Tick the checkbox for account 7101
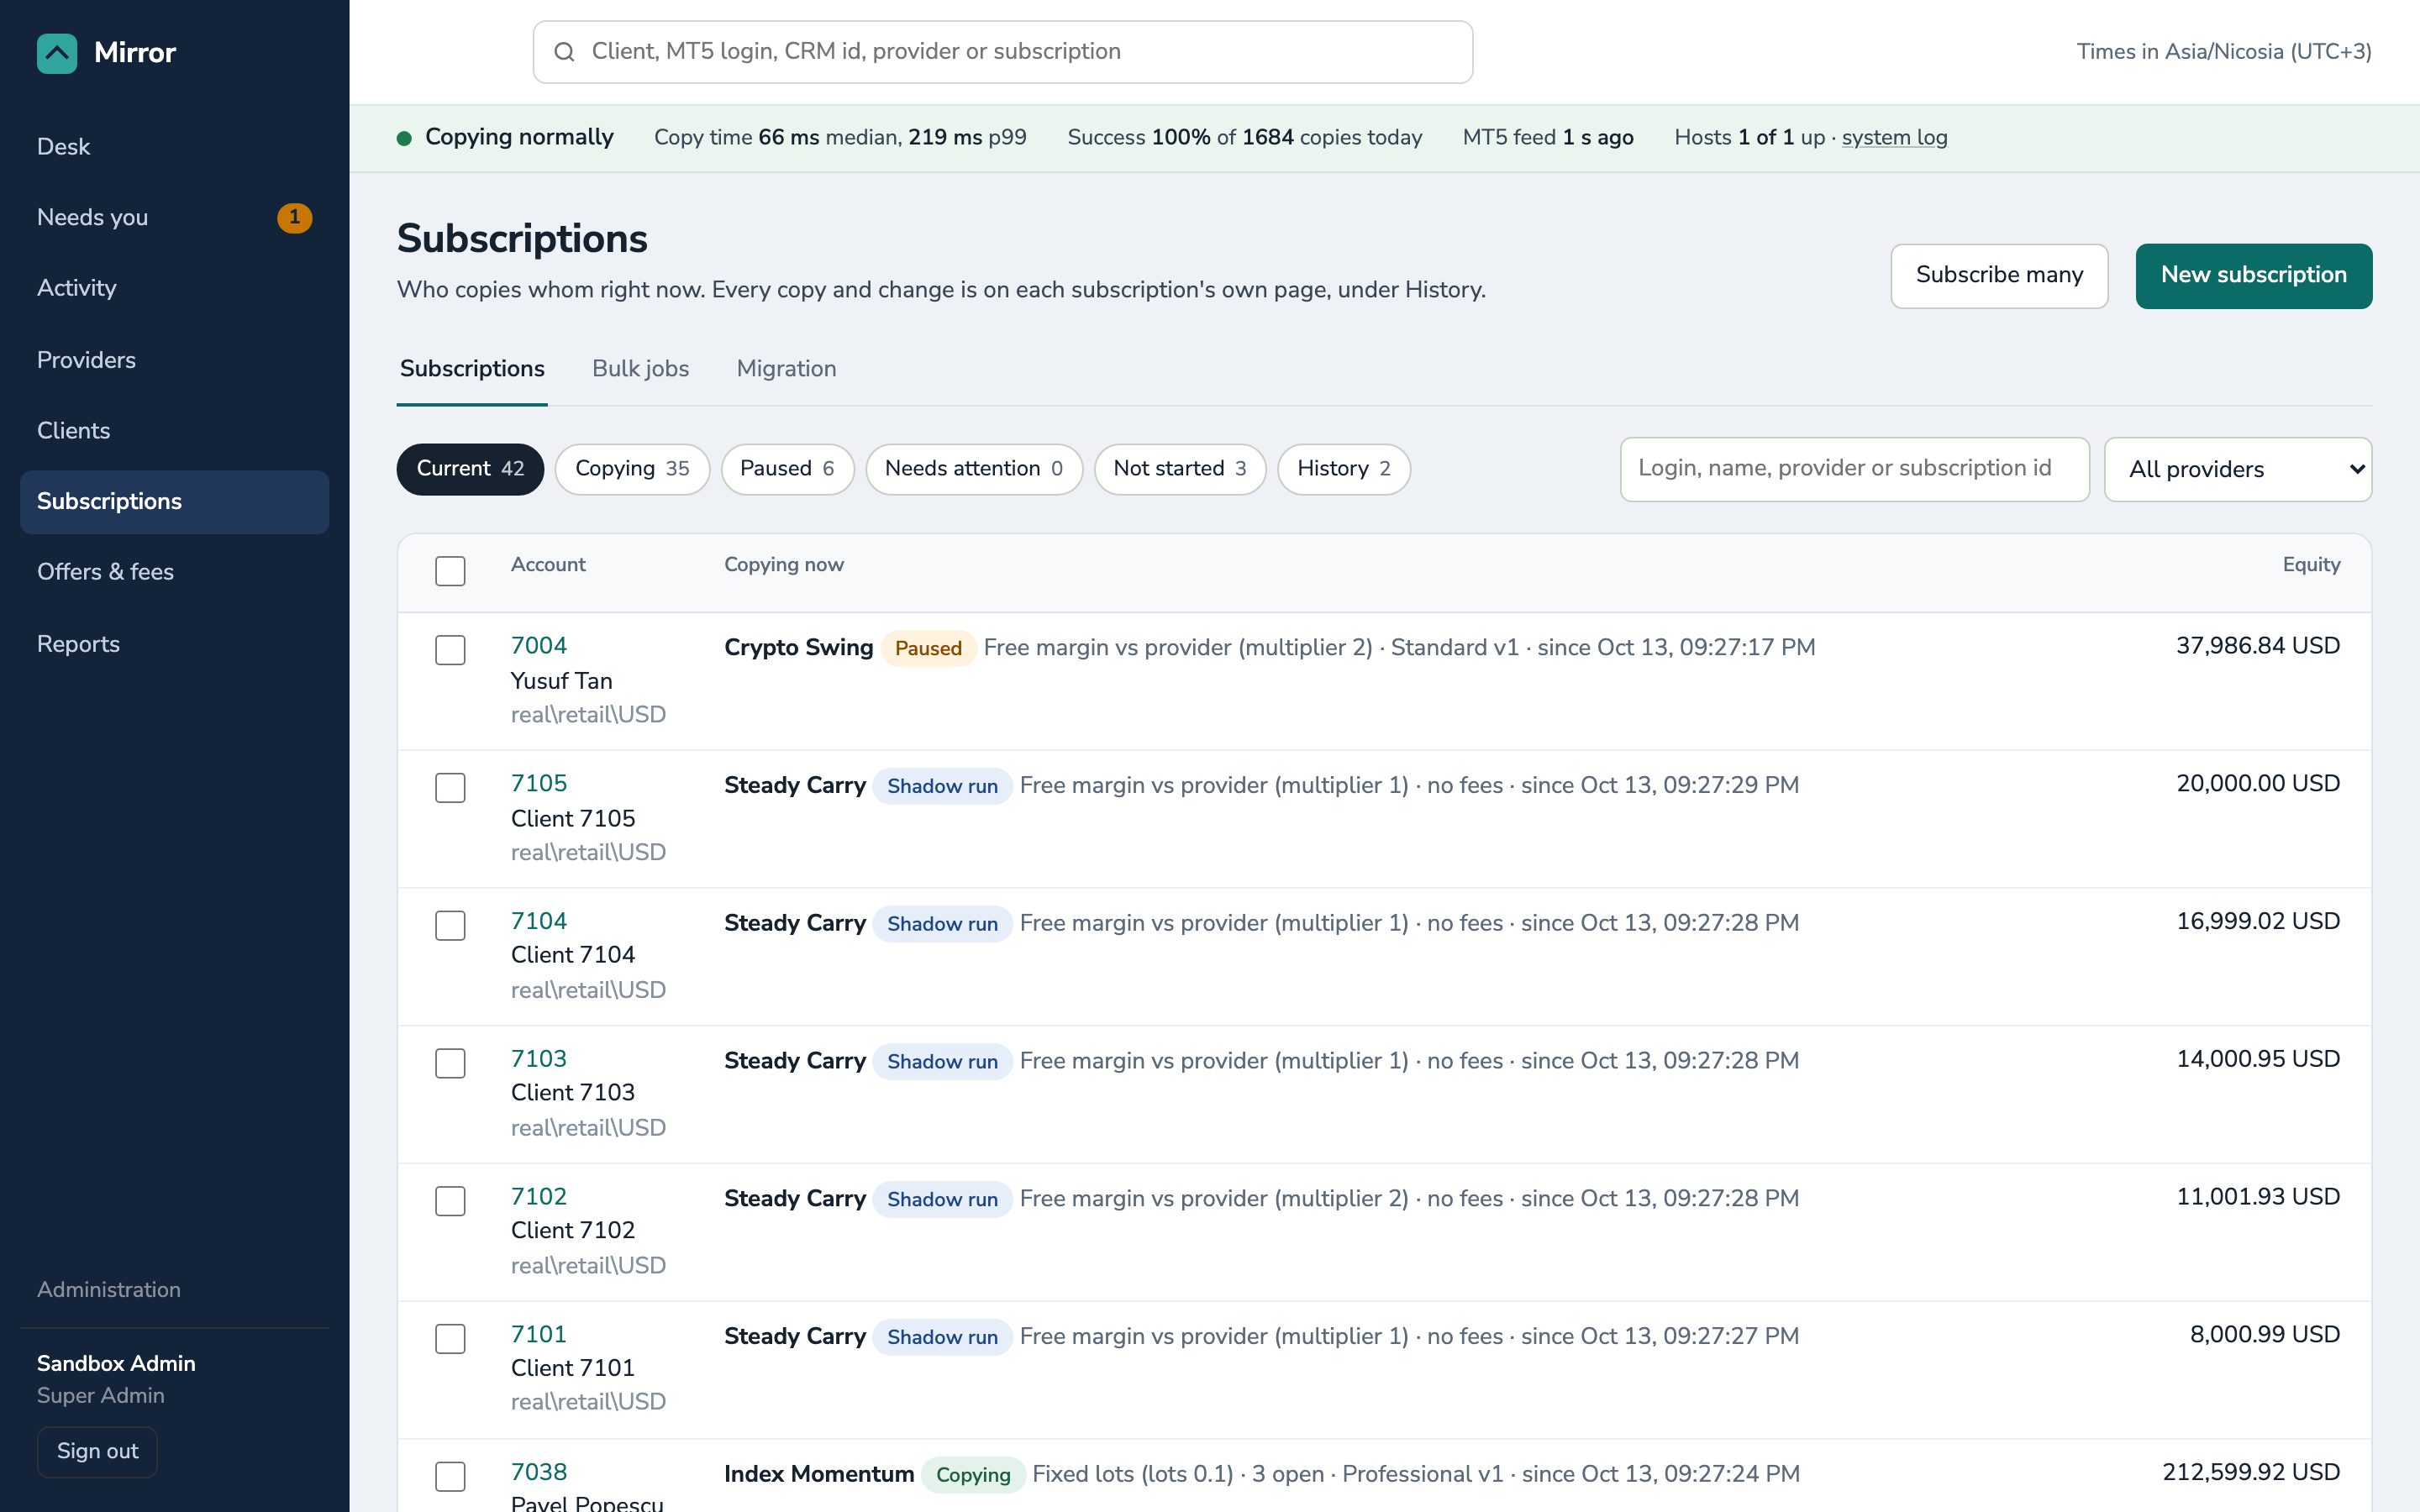The width and height of the screenshot is (2420, 1512). [450, 1339]
